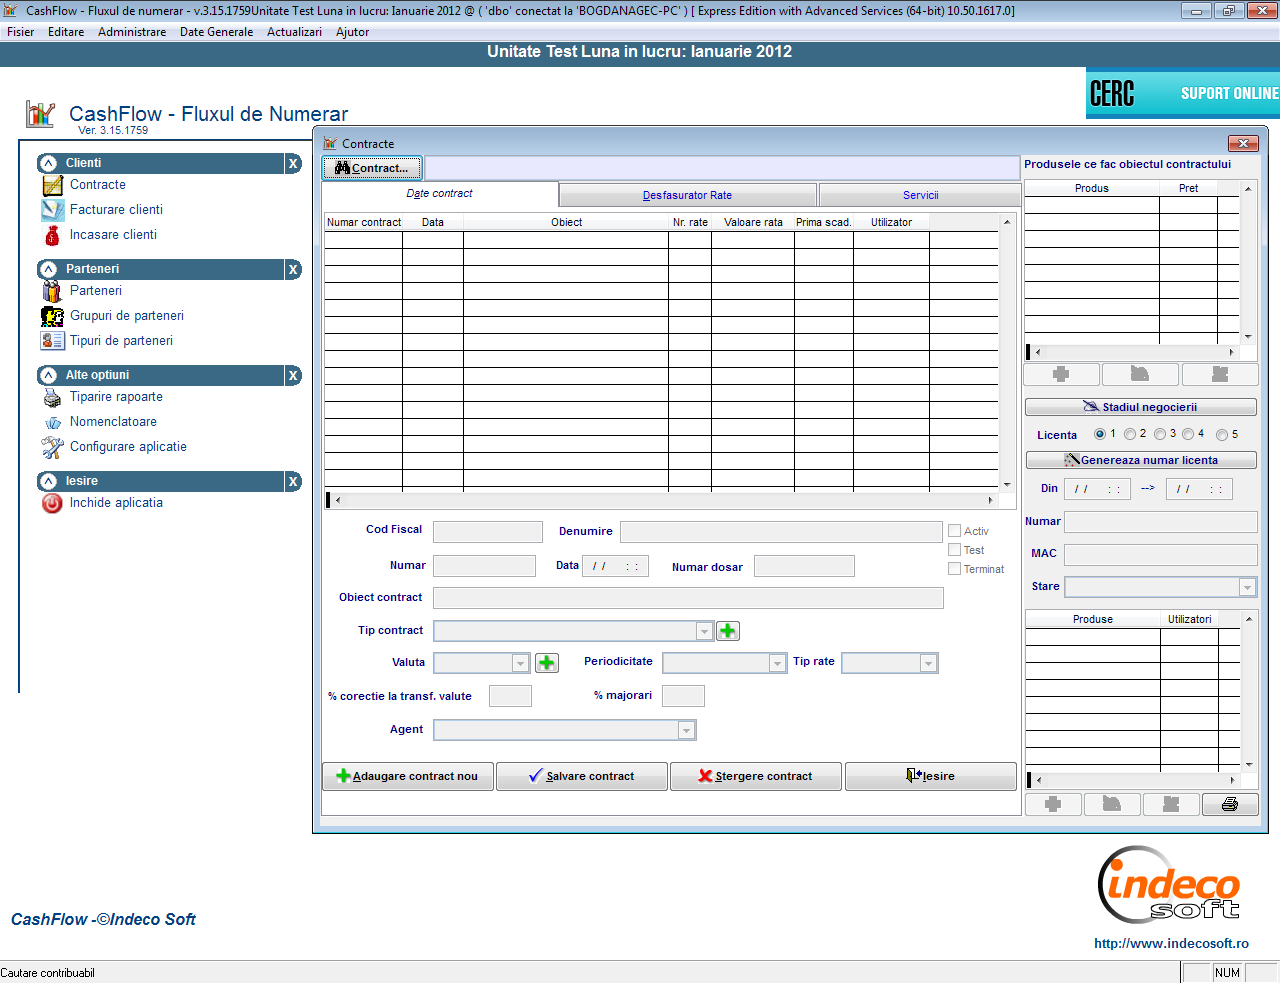Click the printer icon button
The height and width of the screenshot is (983, 1280).
point(1229,804)
